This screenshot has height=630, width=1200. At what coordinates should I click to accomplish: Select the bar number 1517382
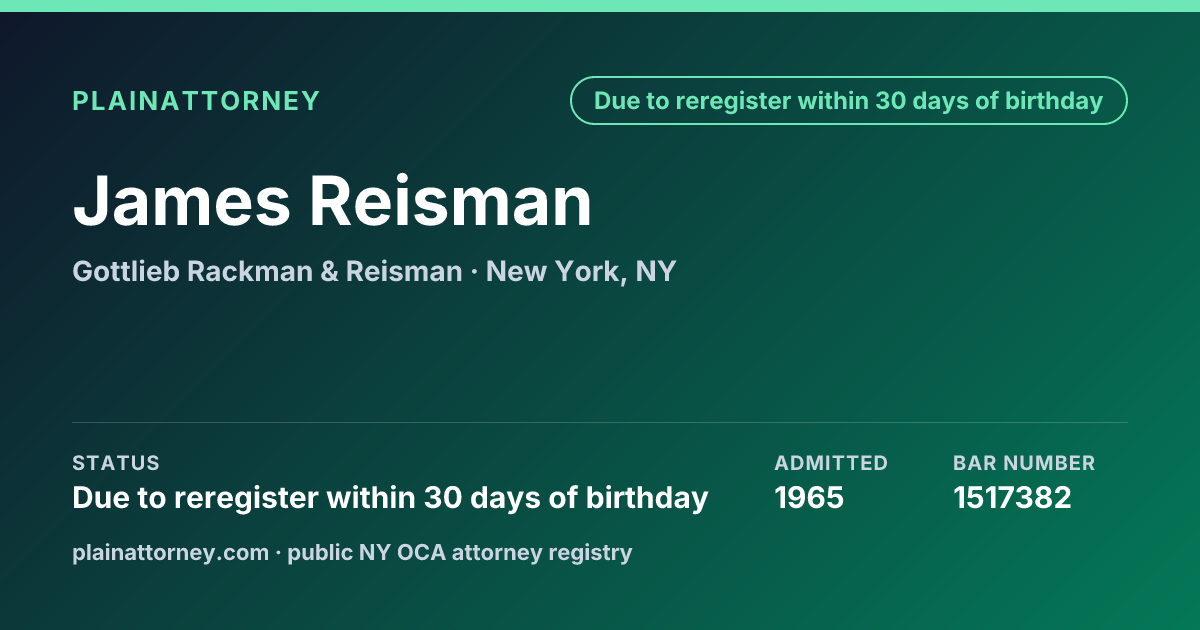[1012, 497]
